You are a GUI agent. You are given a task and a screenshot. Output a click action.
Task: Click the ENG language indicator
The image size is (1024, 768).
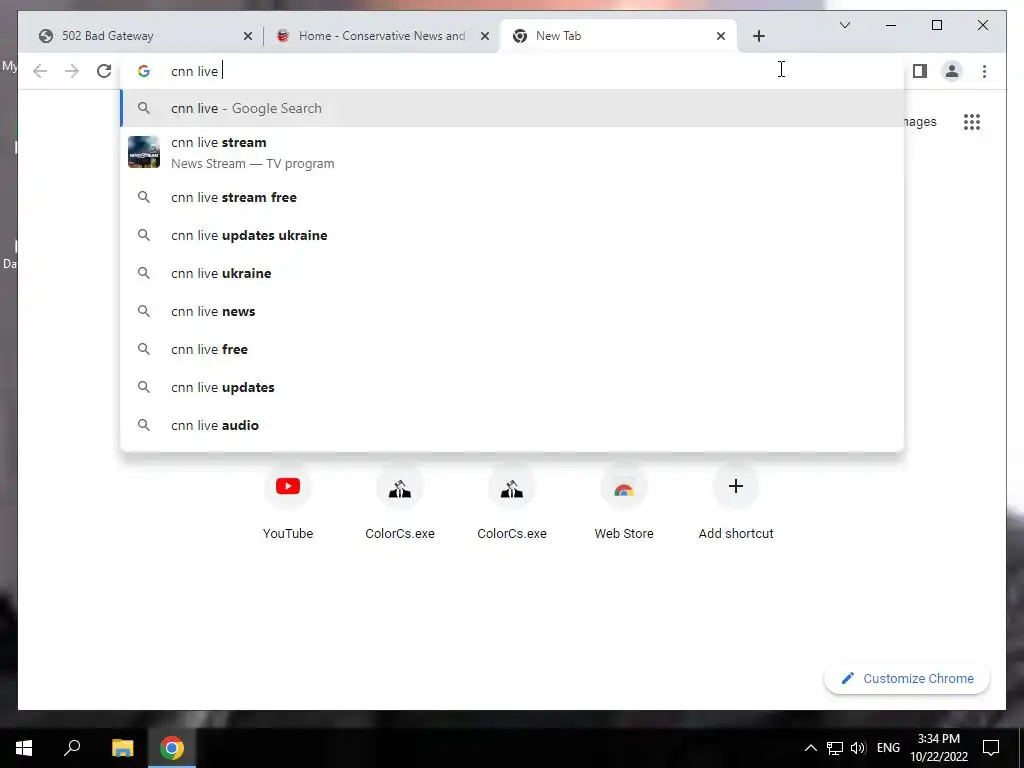coord(888,748)
